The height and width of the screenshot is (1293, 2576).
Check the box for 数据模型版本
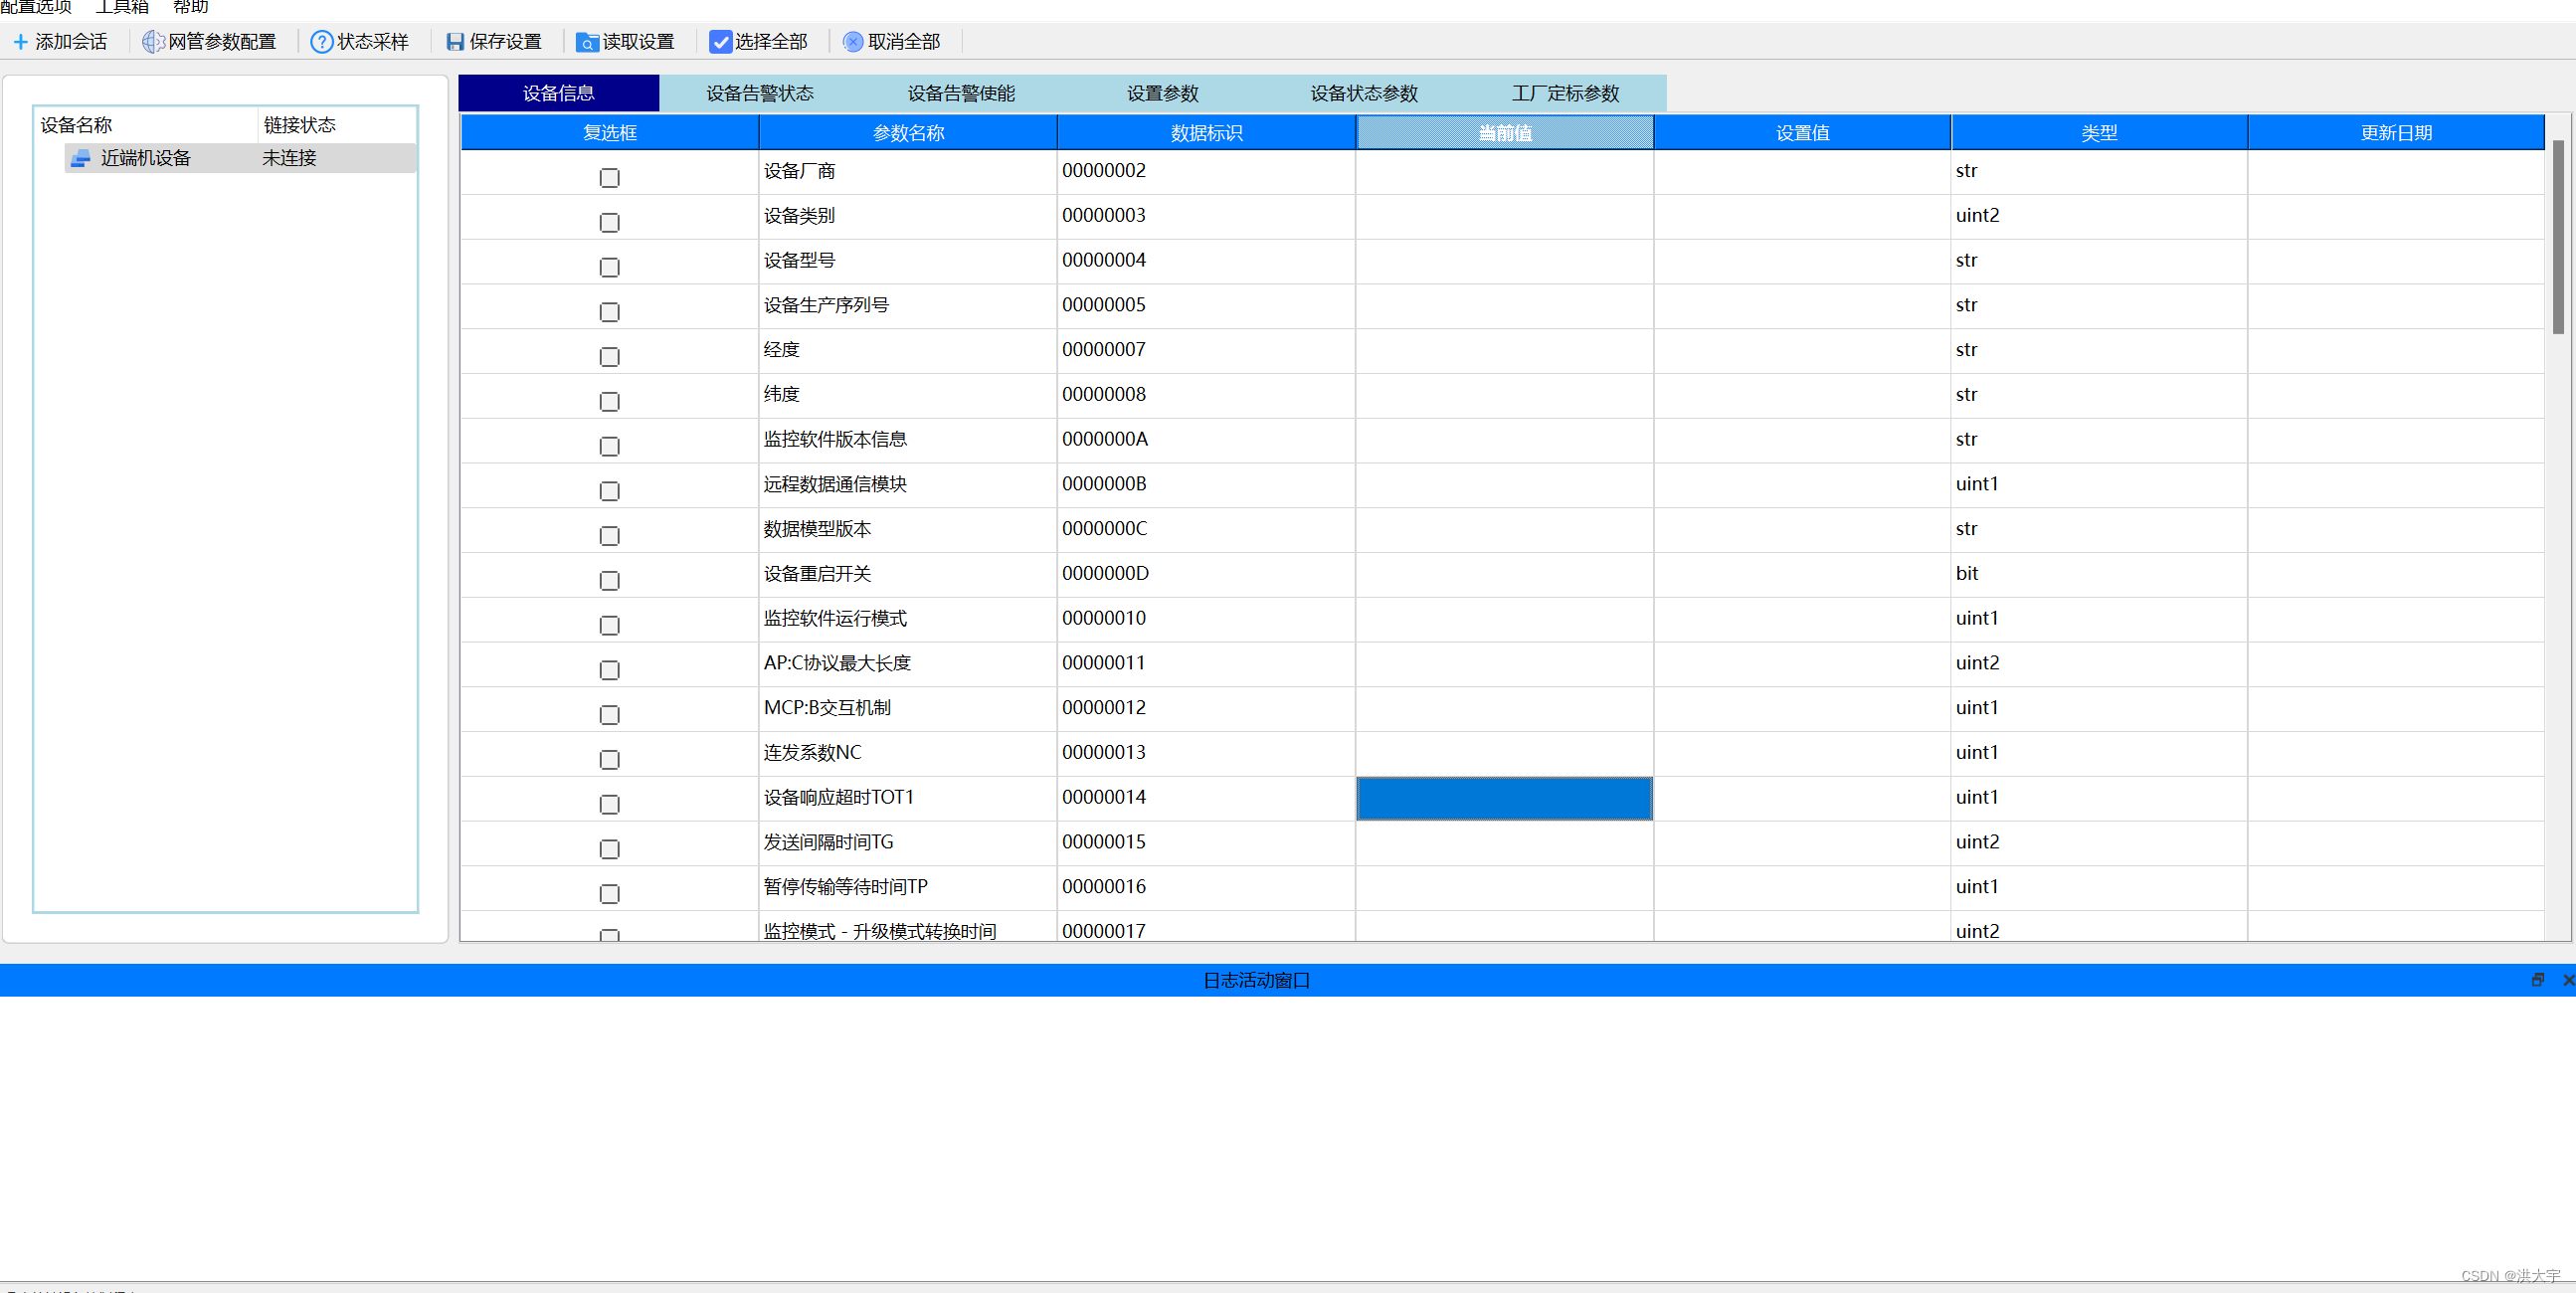click(x=609, y=536)
